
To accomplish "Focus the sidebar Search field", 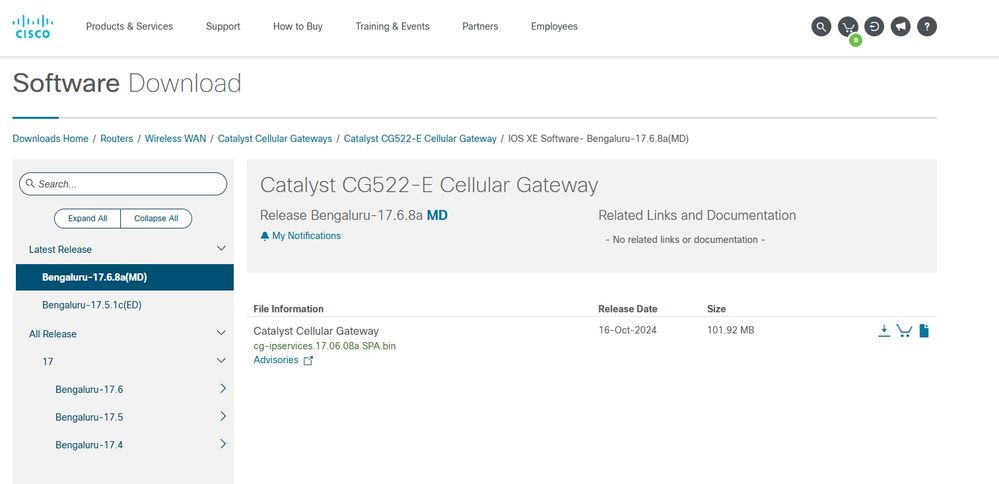I will [x=123, y=183].
